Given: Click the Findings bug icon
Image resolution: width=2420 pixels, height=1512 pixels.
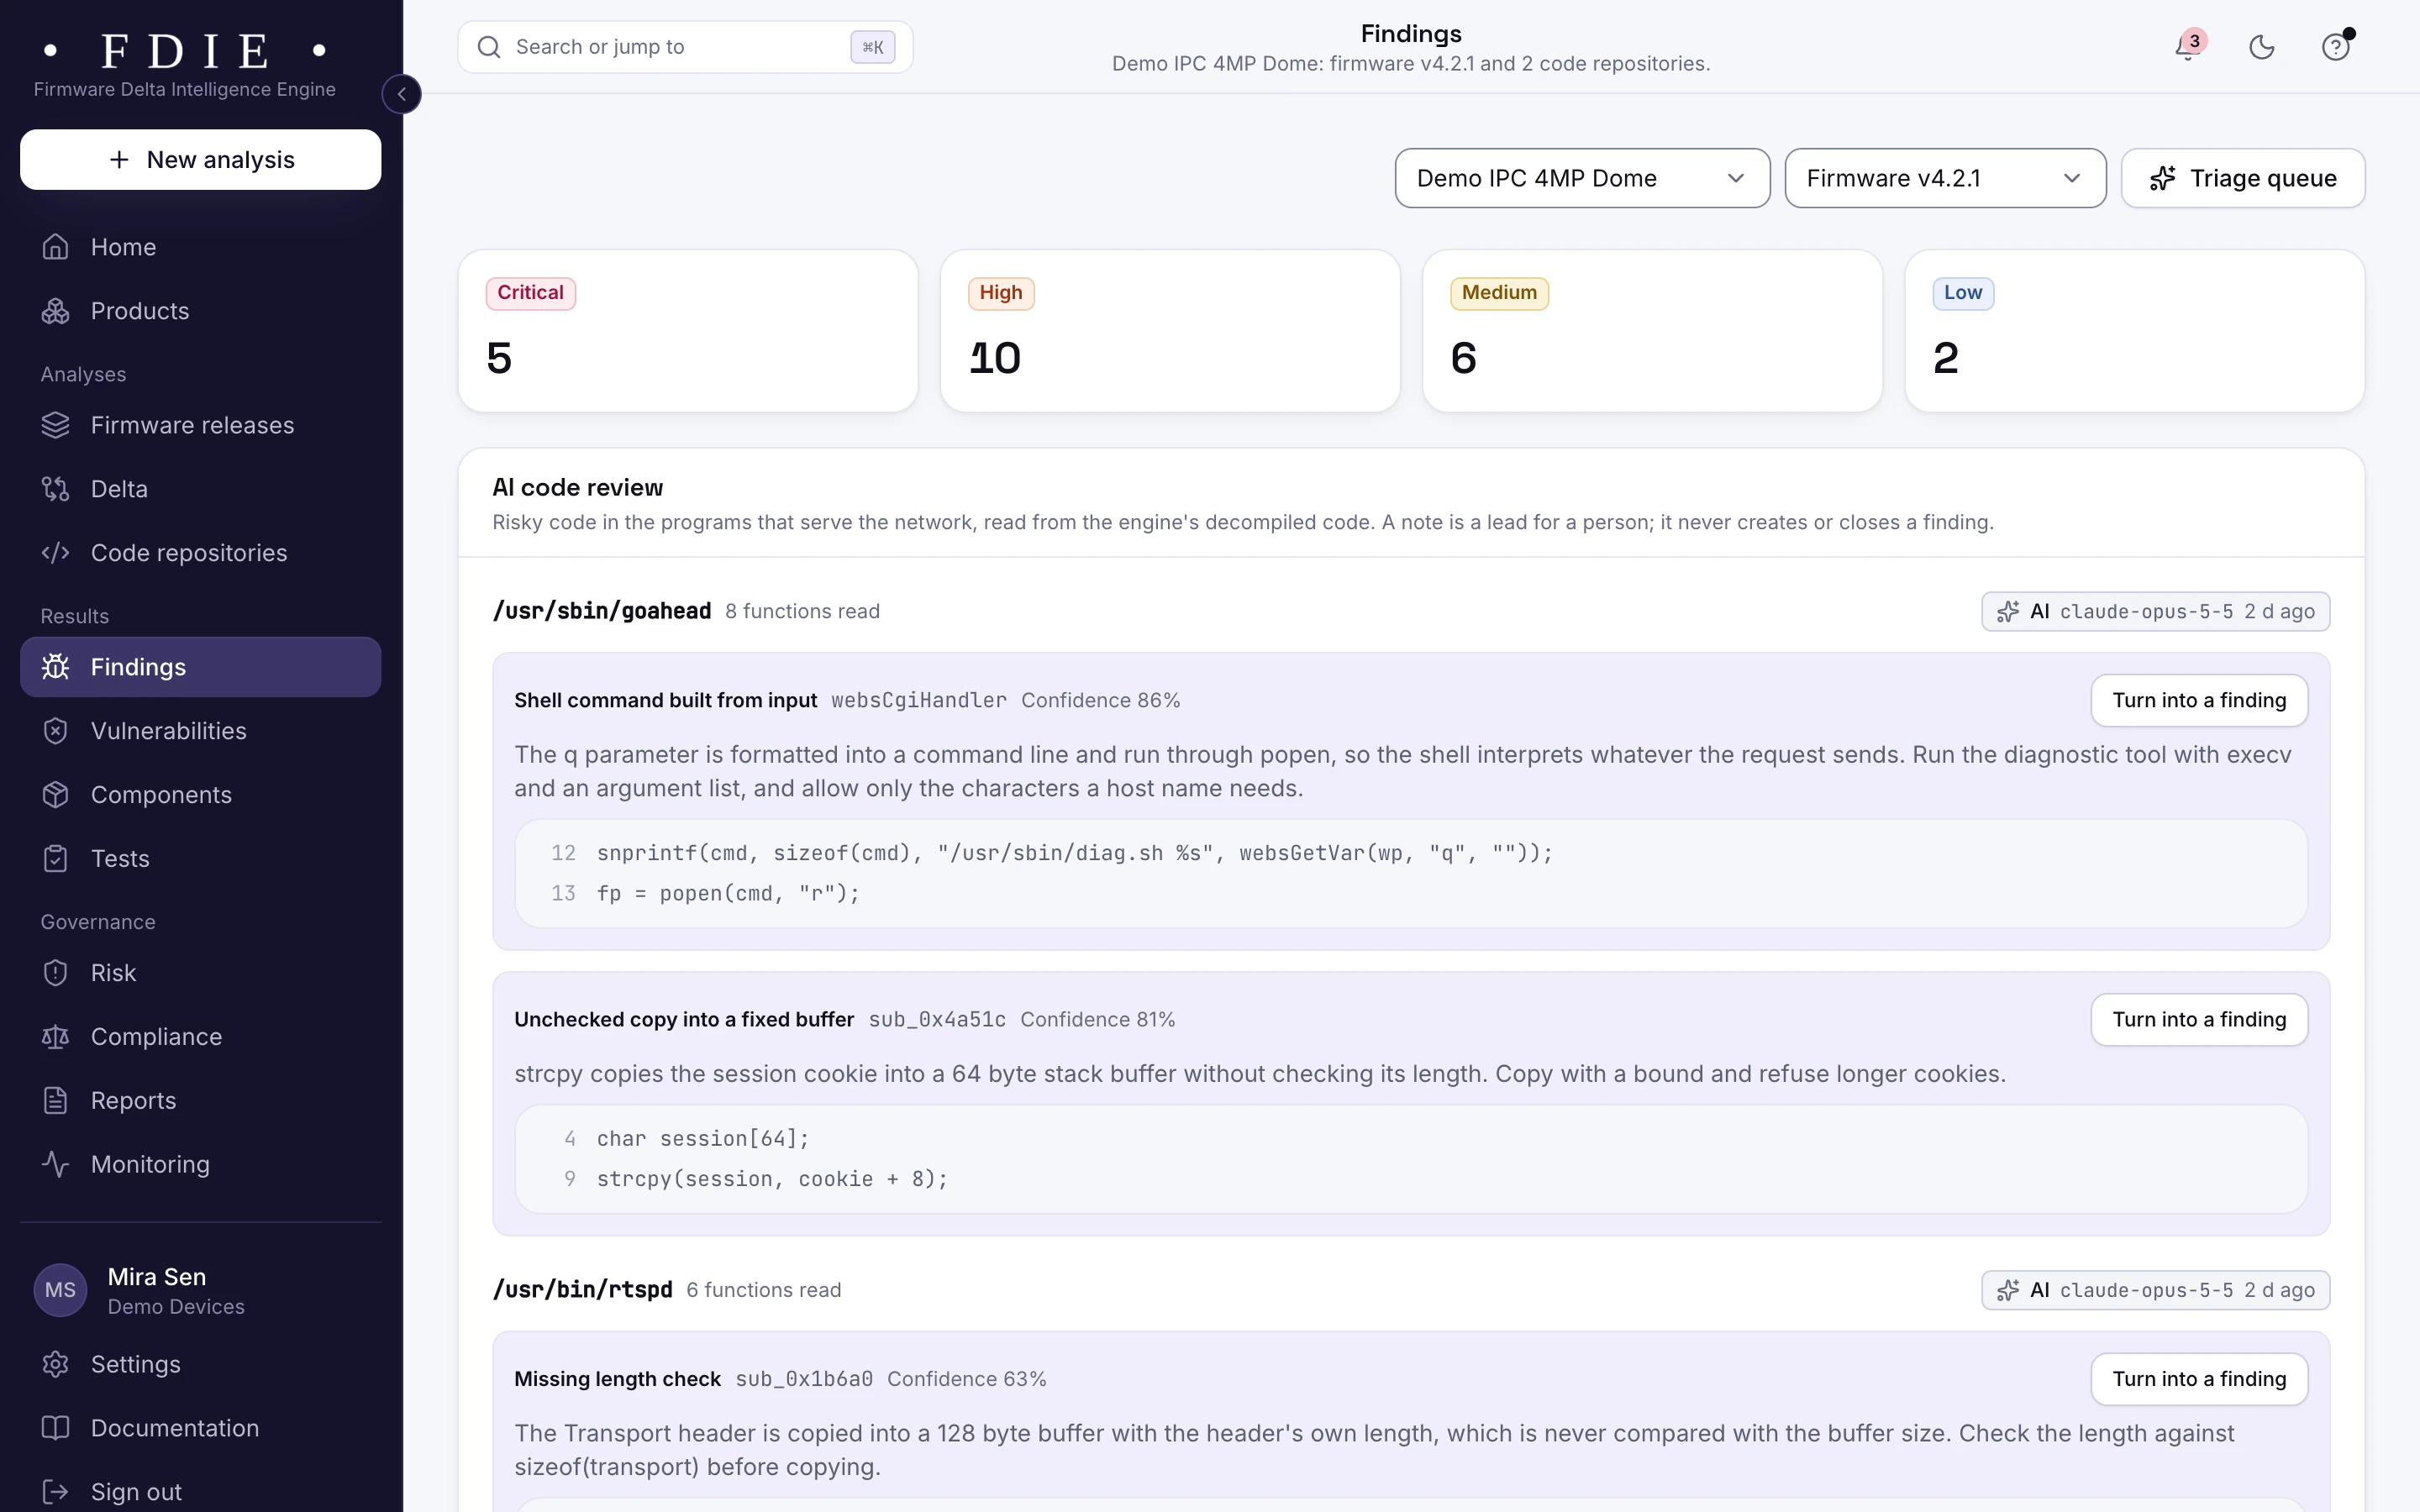Looking at the screenshot, I should tap(56, 667).
